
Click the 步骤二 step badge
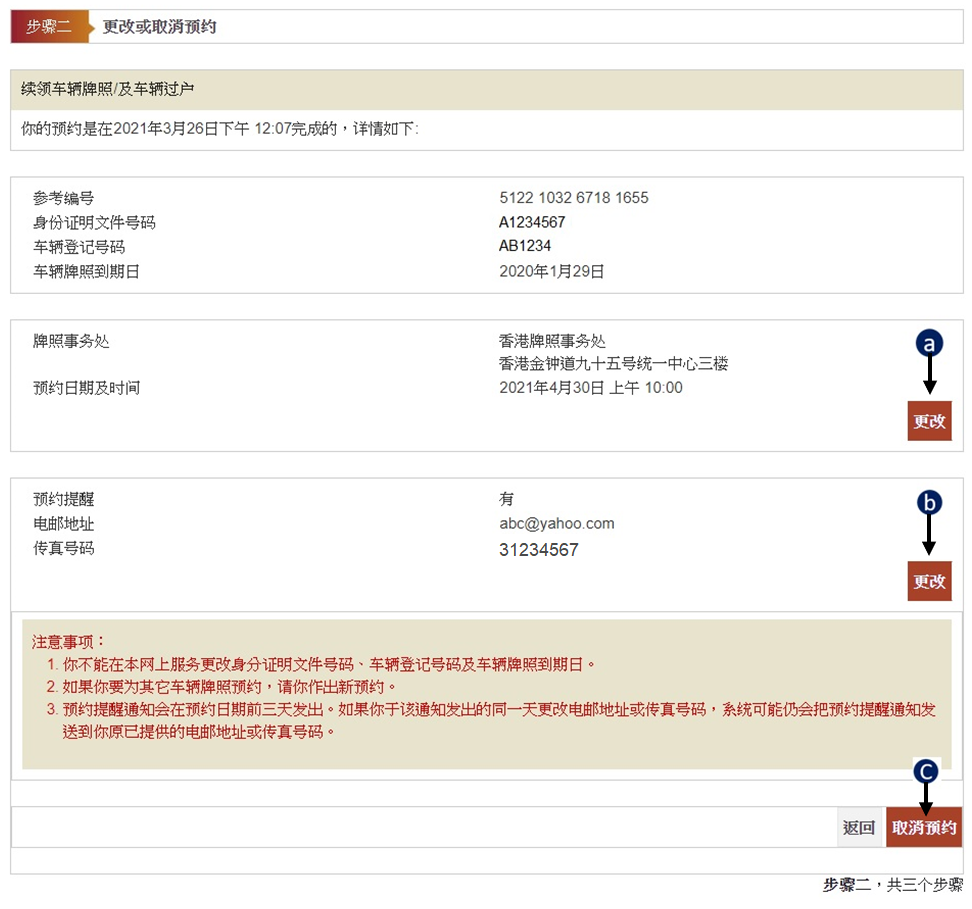tap(49, 27)
